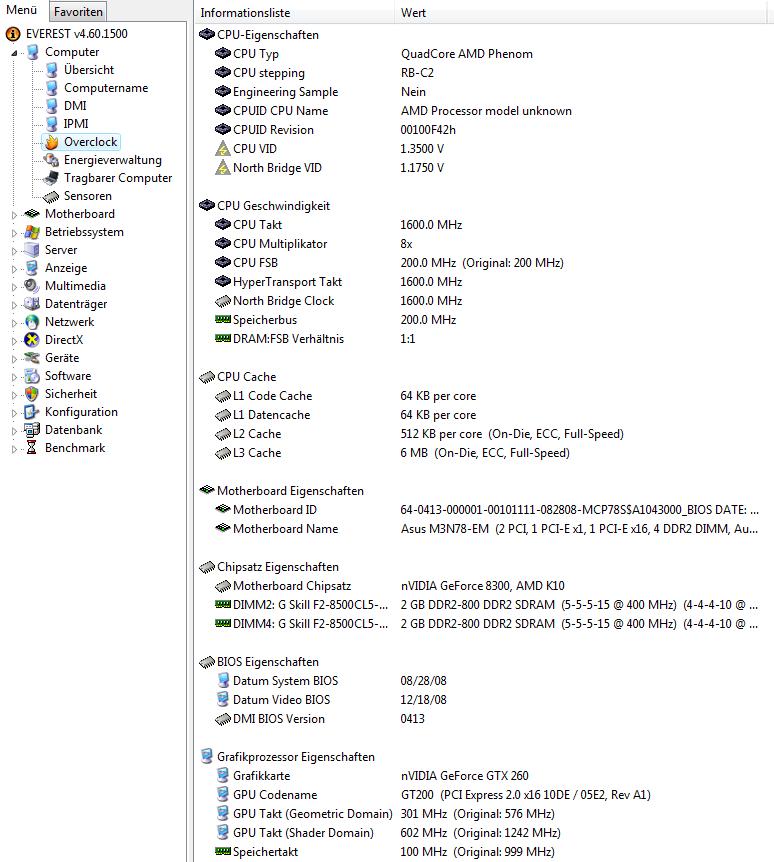774x862 pixels.
Task: Expand the Datenträger tree node
Action: 14,305
